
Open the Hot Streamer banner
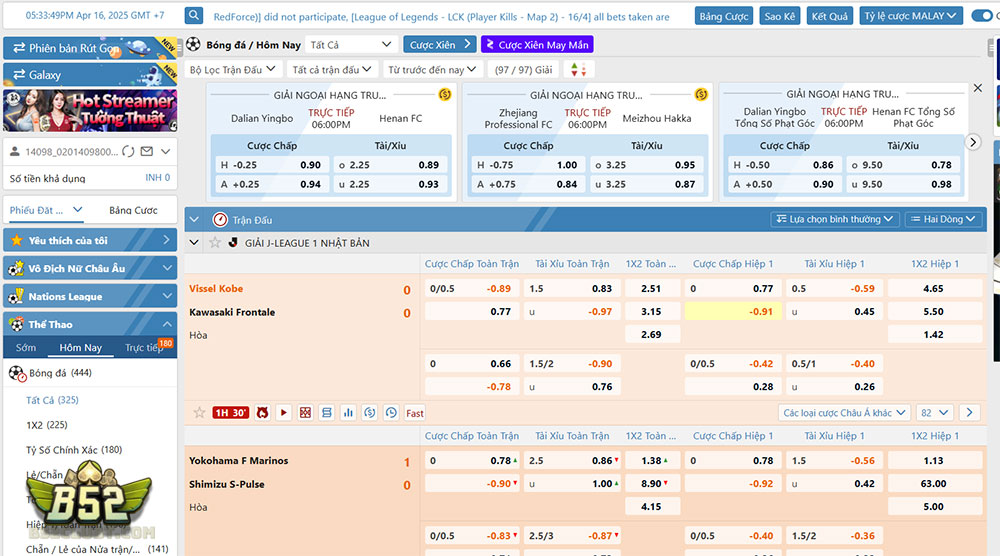click(x=90, y=110)
